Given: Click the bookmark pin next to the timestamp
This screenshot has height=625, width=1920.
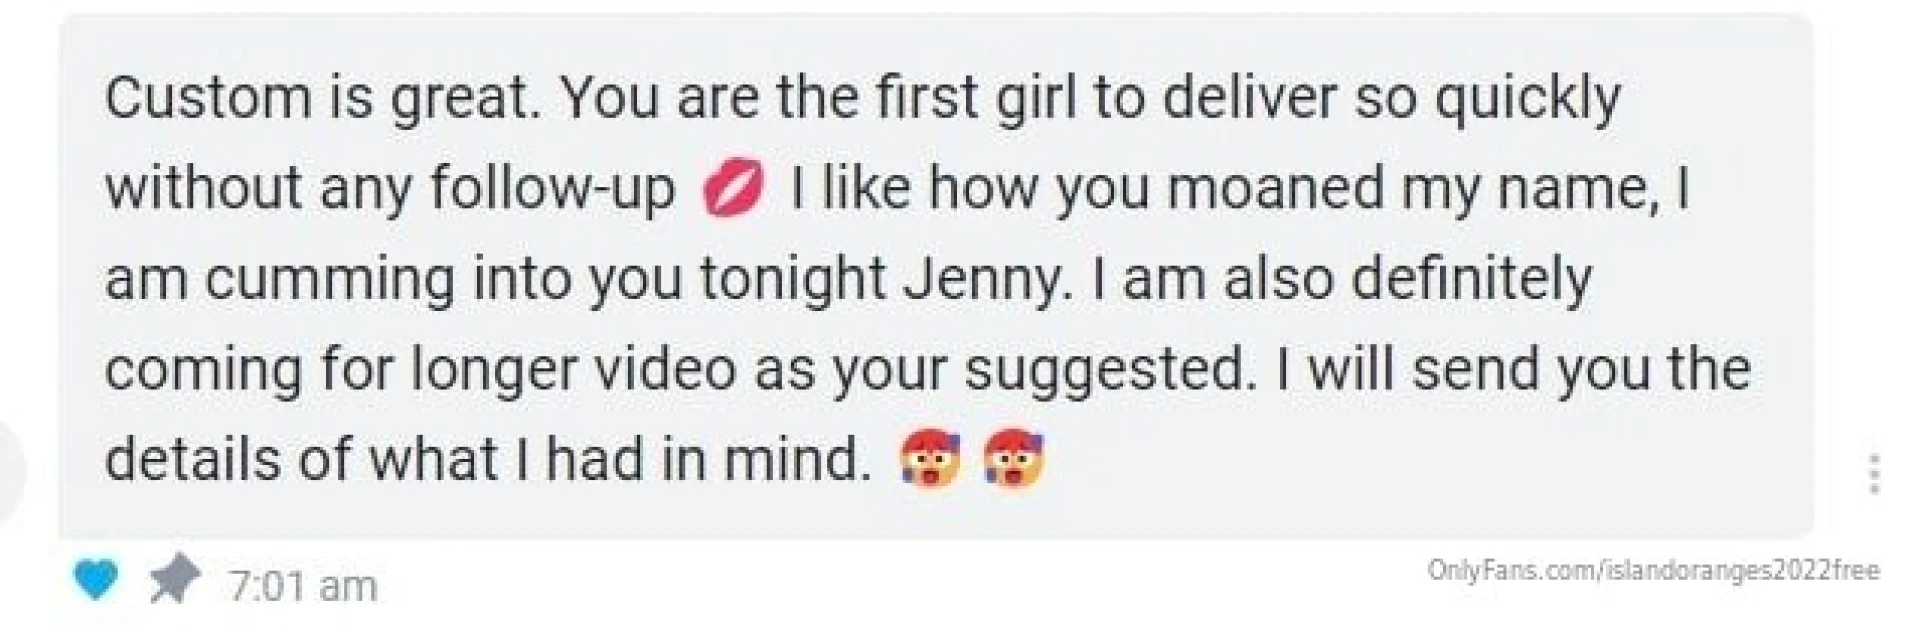Looking at the screenshot, I should 173,576.
